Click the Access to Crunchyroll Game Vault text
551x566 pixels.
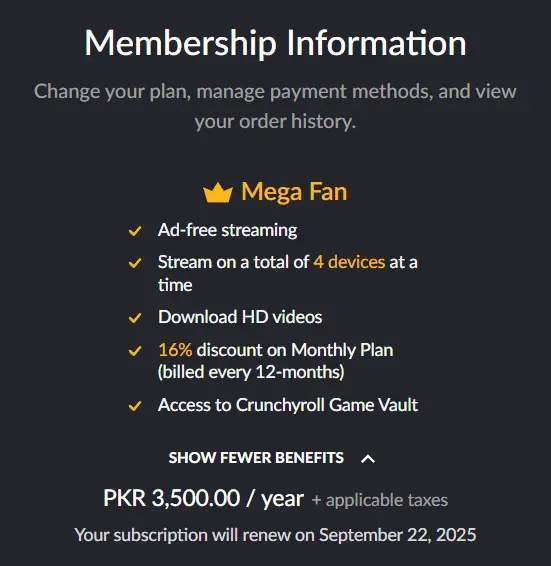288,405
